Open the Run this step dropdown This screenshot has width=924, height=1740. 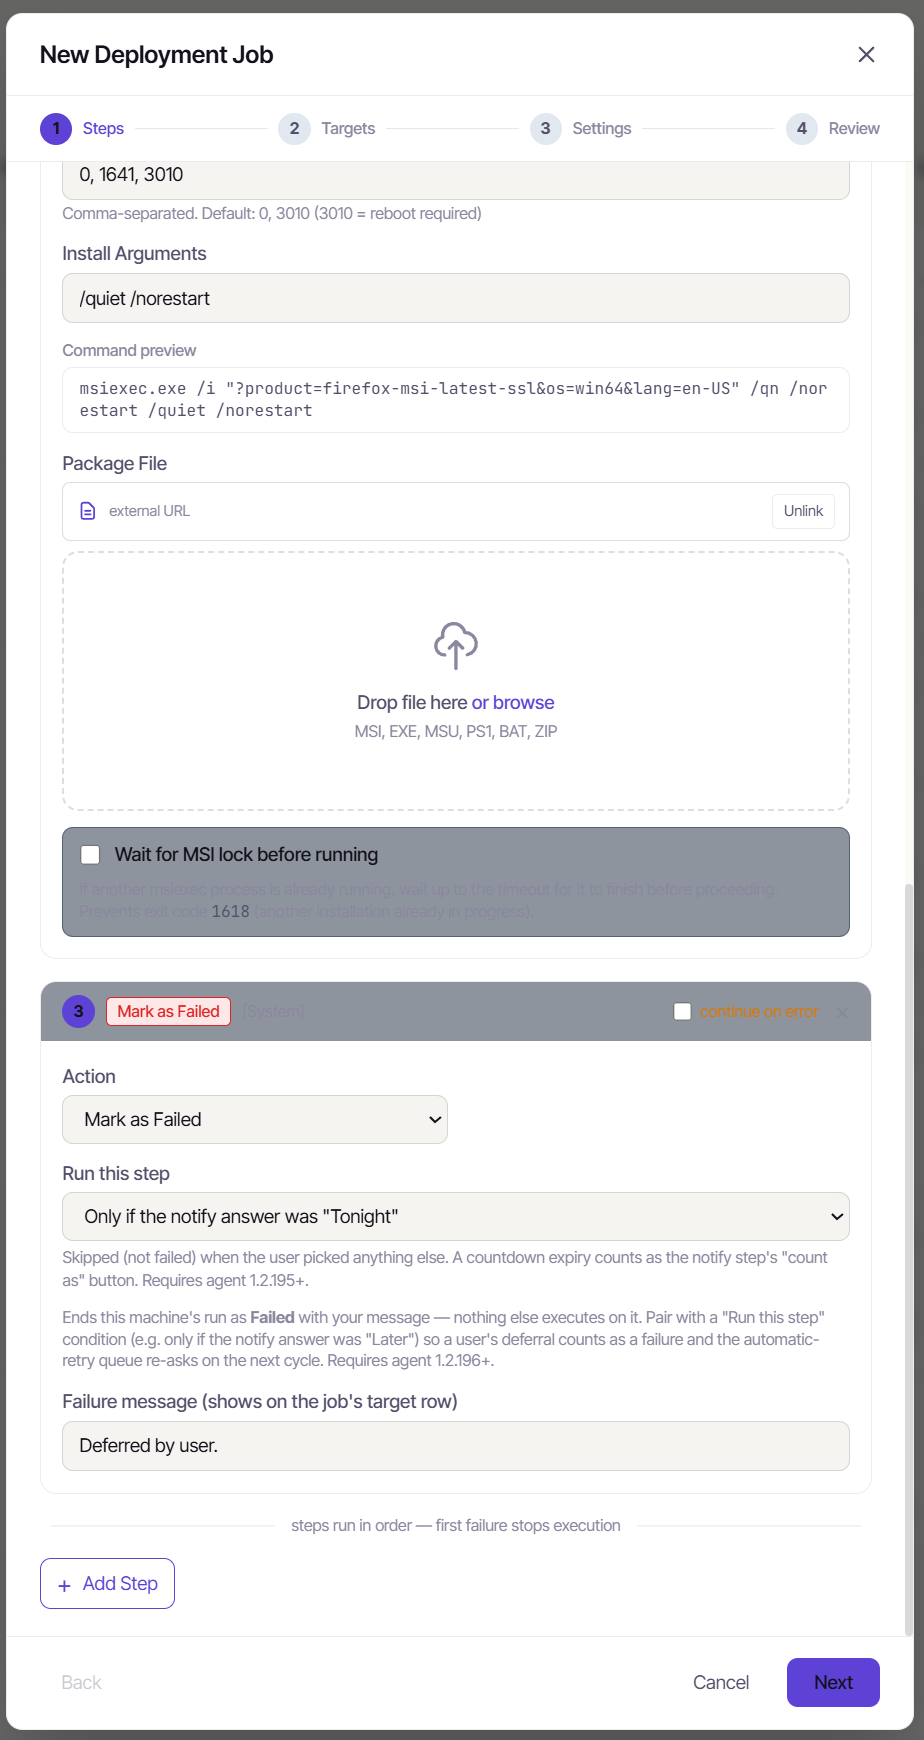pos(456,1217)
